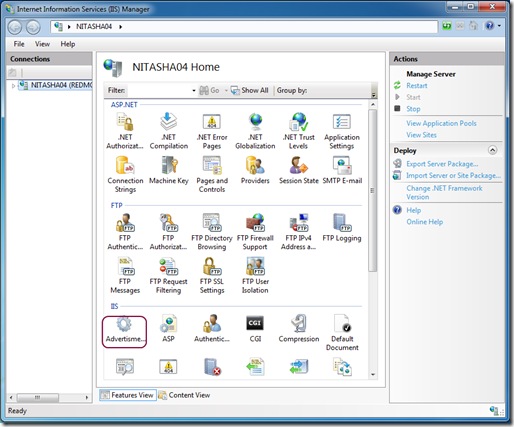Click the Show All button
This screenshot has height=427, width=514.
(x=250, y=90)
